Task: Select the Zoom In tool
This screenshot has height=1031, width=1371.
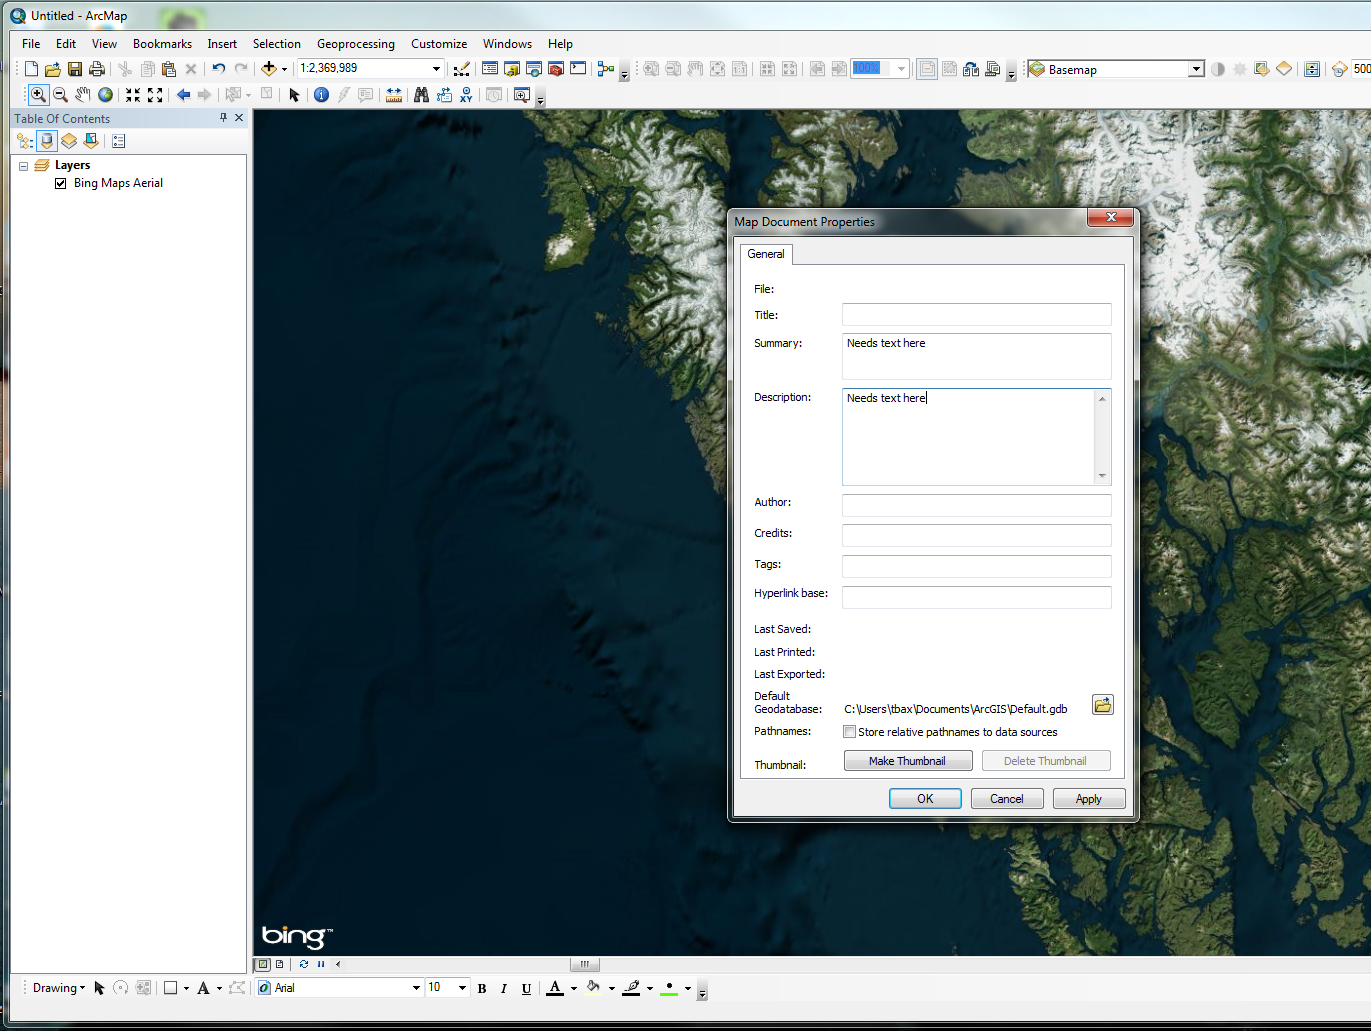Action: (x=38, y=95)
